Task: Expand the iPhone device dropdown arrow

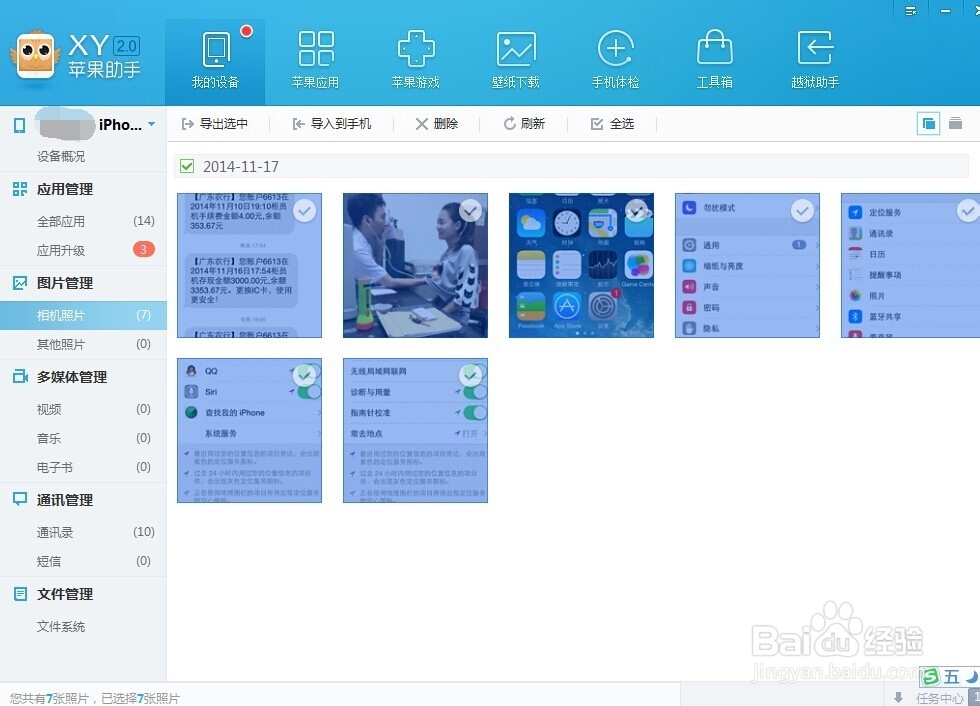Action: [x=152, y=124]
